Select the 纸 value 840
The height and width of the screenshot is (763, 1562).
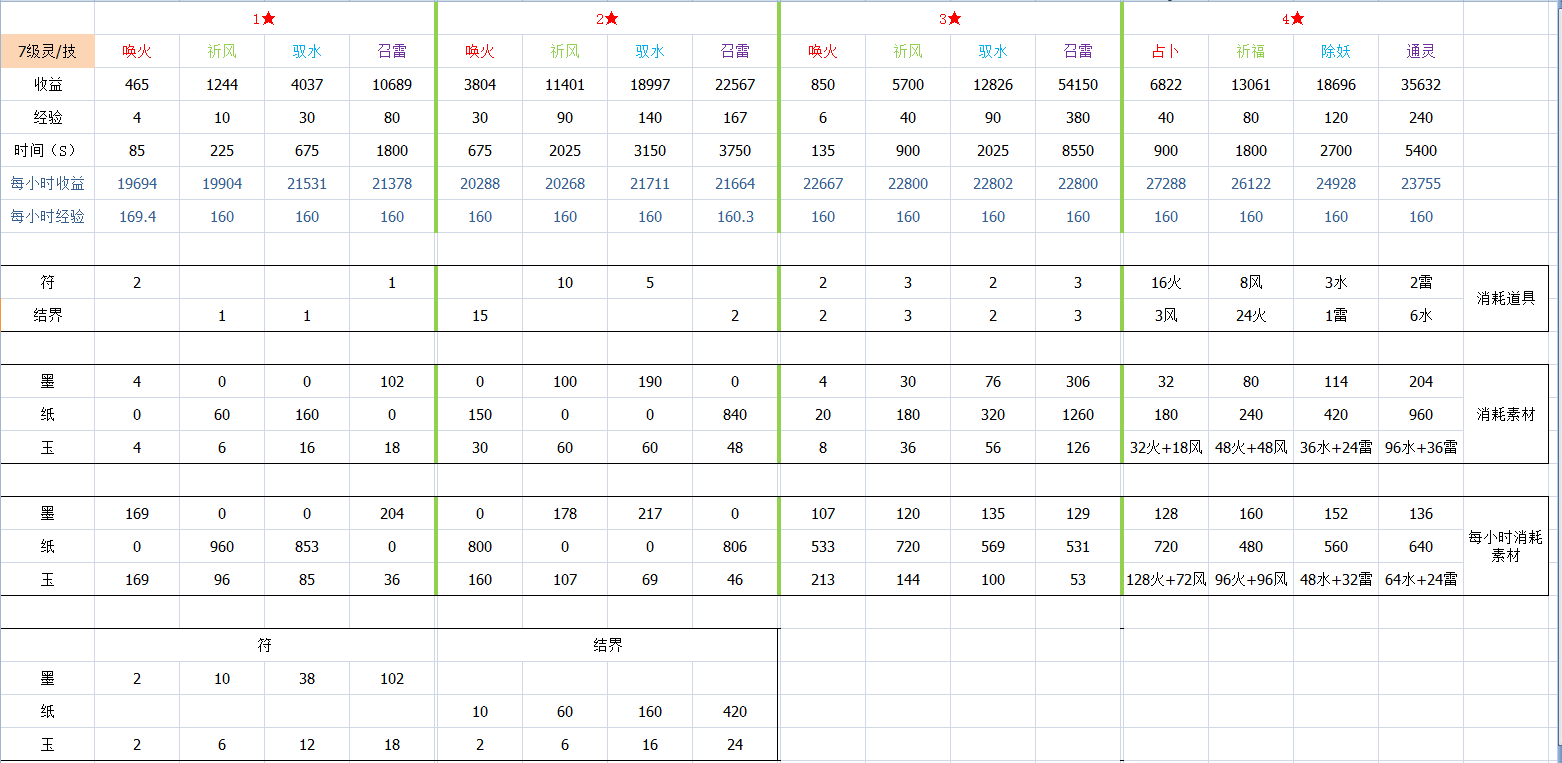[x=735, y=414]
